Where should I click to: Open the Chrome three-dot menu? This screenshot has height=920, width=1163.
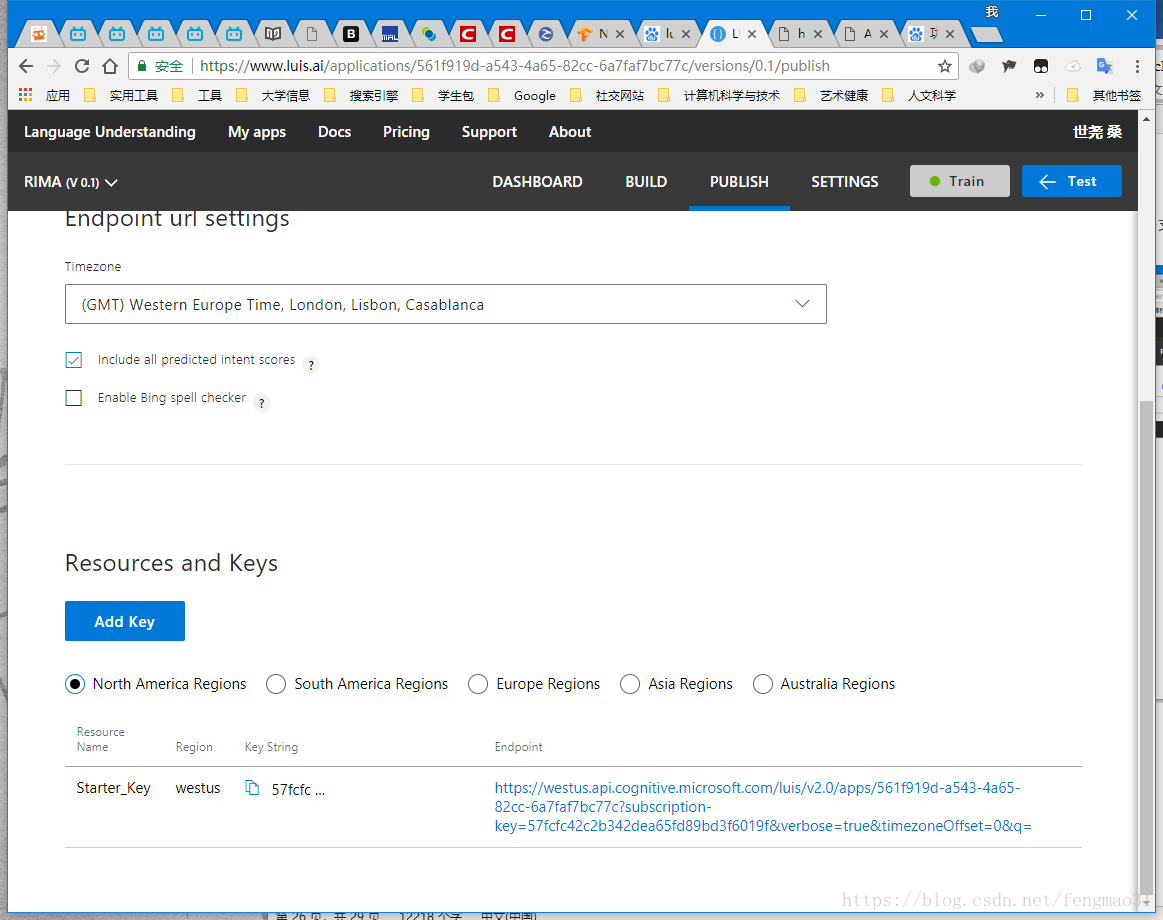[1137, 66]
